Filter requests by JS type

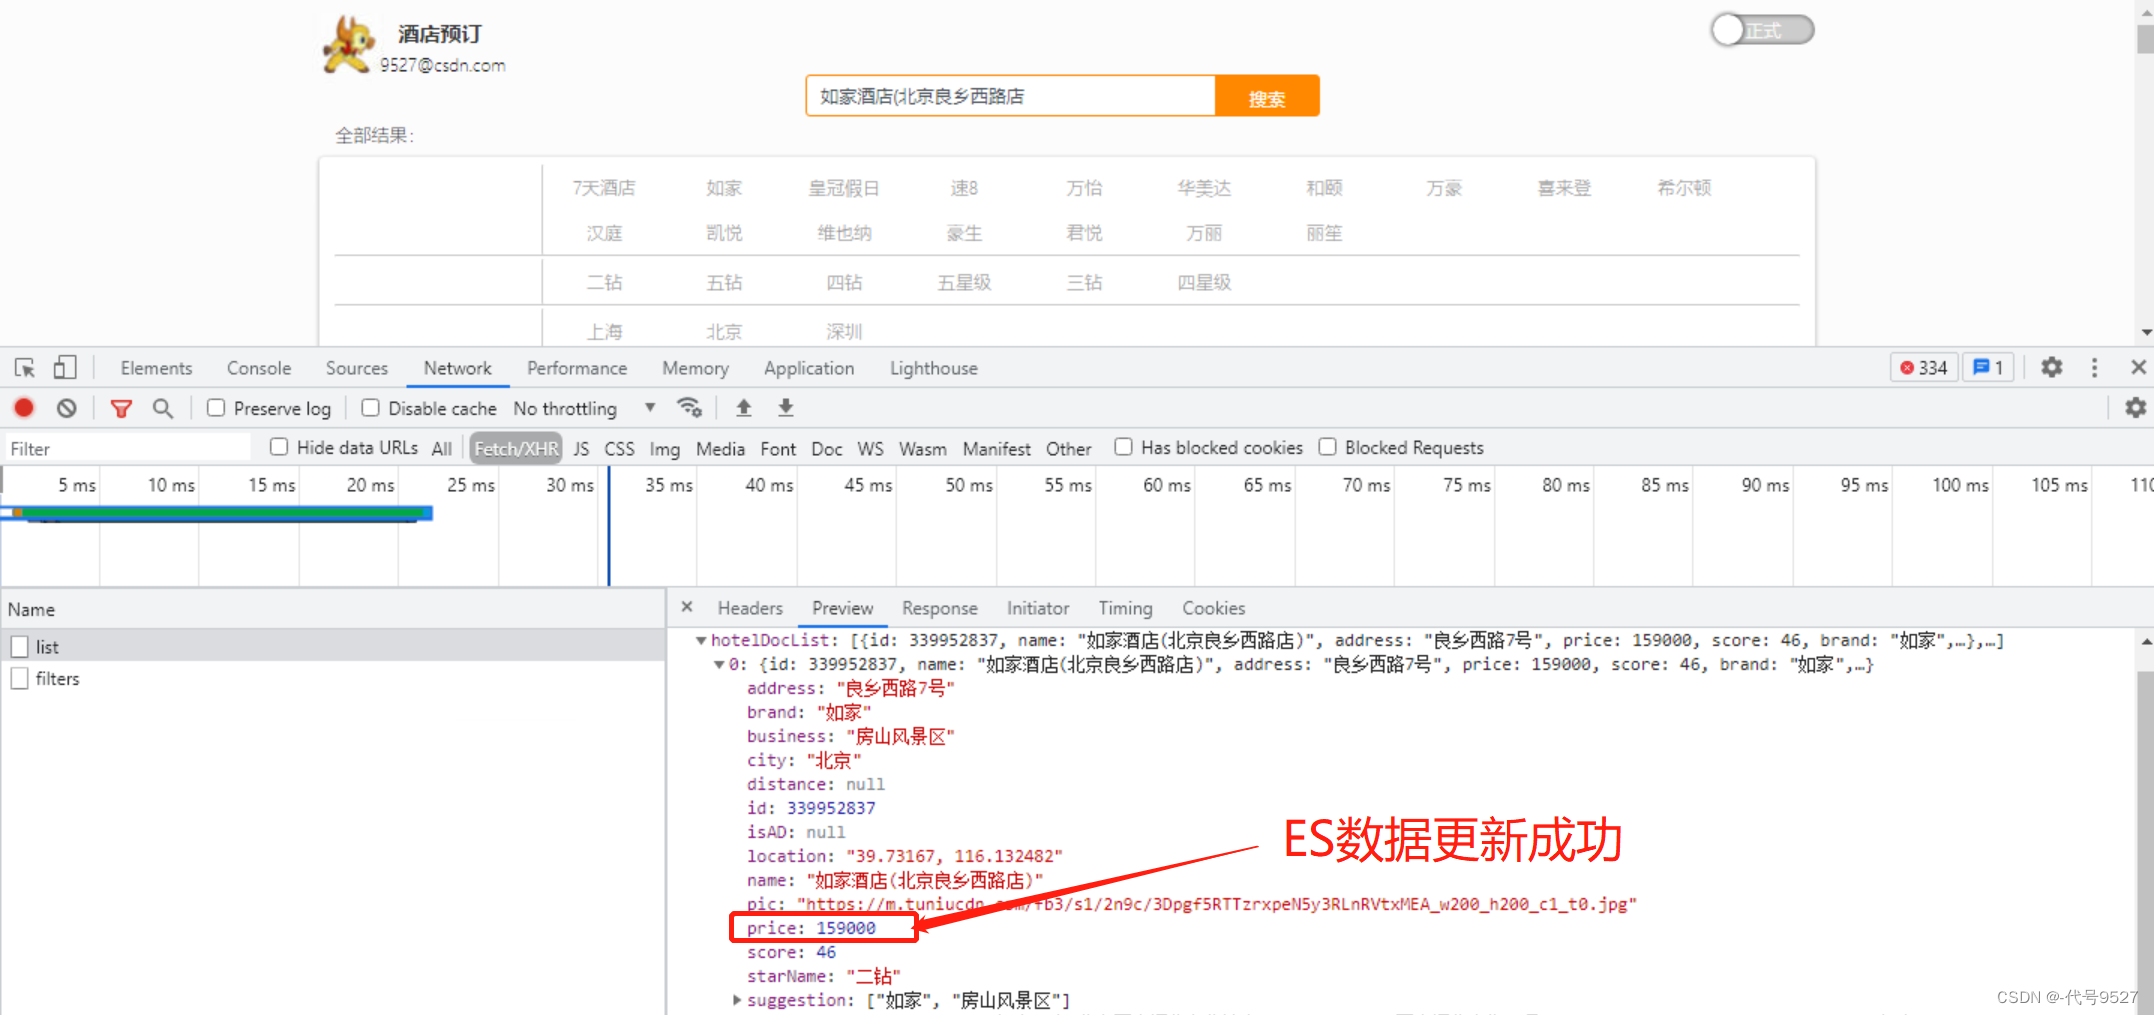tap(581, 449)
